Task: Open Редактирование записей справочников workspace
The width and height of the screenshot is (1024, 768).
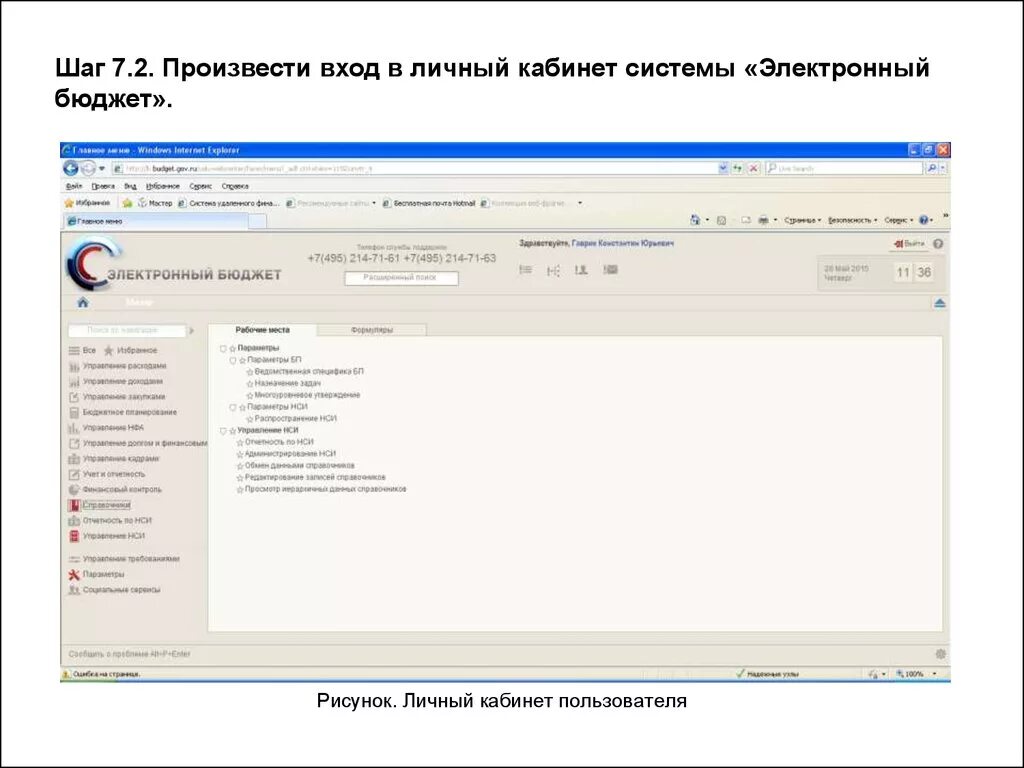Action: point(315,477)
